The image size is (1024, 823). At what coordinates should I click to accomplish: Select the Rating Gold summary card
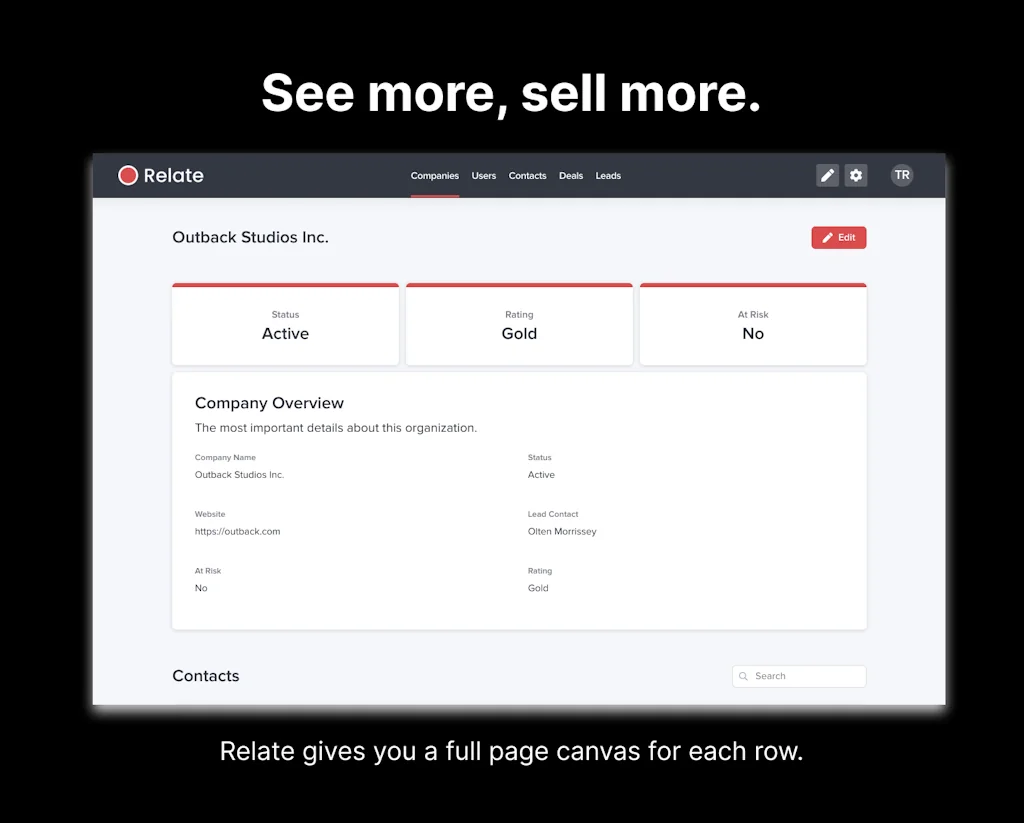click(519, 325)
